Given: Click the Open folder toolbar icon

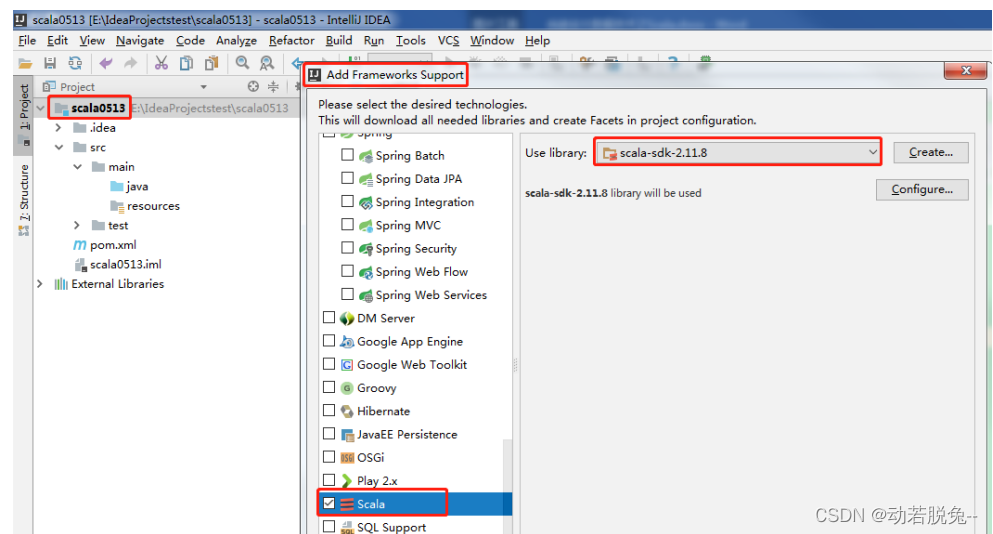Looking at the screenshot, I should [x=25, y=63].
